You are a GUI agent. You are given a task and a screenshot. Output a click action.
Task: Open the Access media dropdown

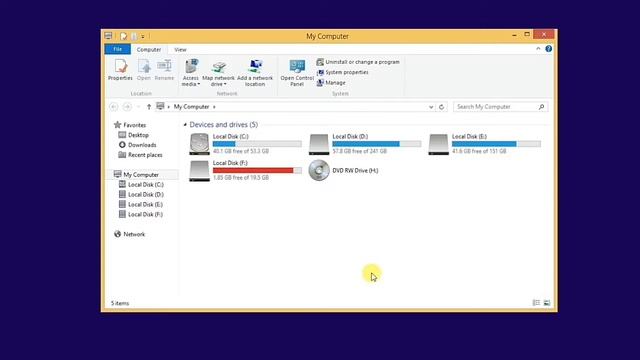coord(191,73)
